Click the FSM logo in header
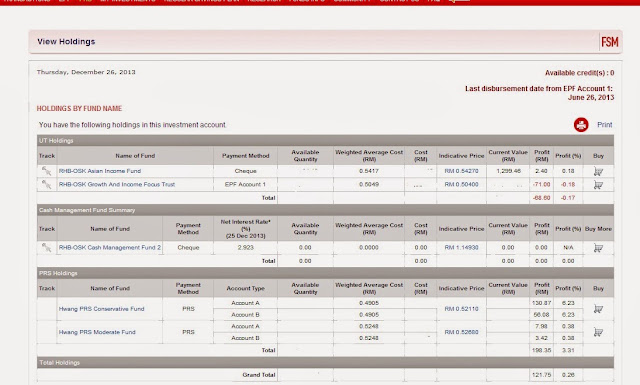640x385 pixels. tap(609, 42)
